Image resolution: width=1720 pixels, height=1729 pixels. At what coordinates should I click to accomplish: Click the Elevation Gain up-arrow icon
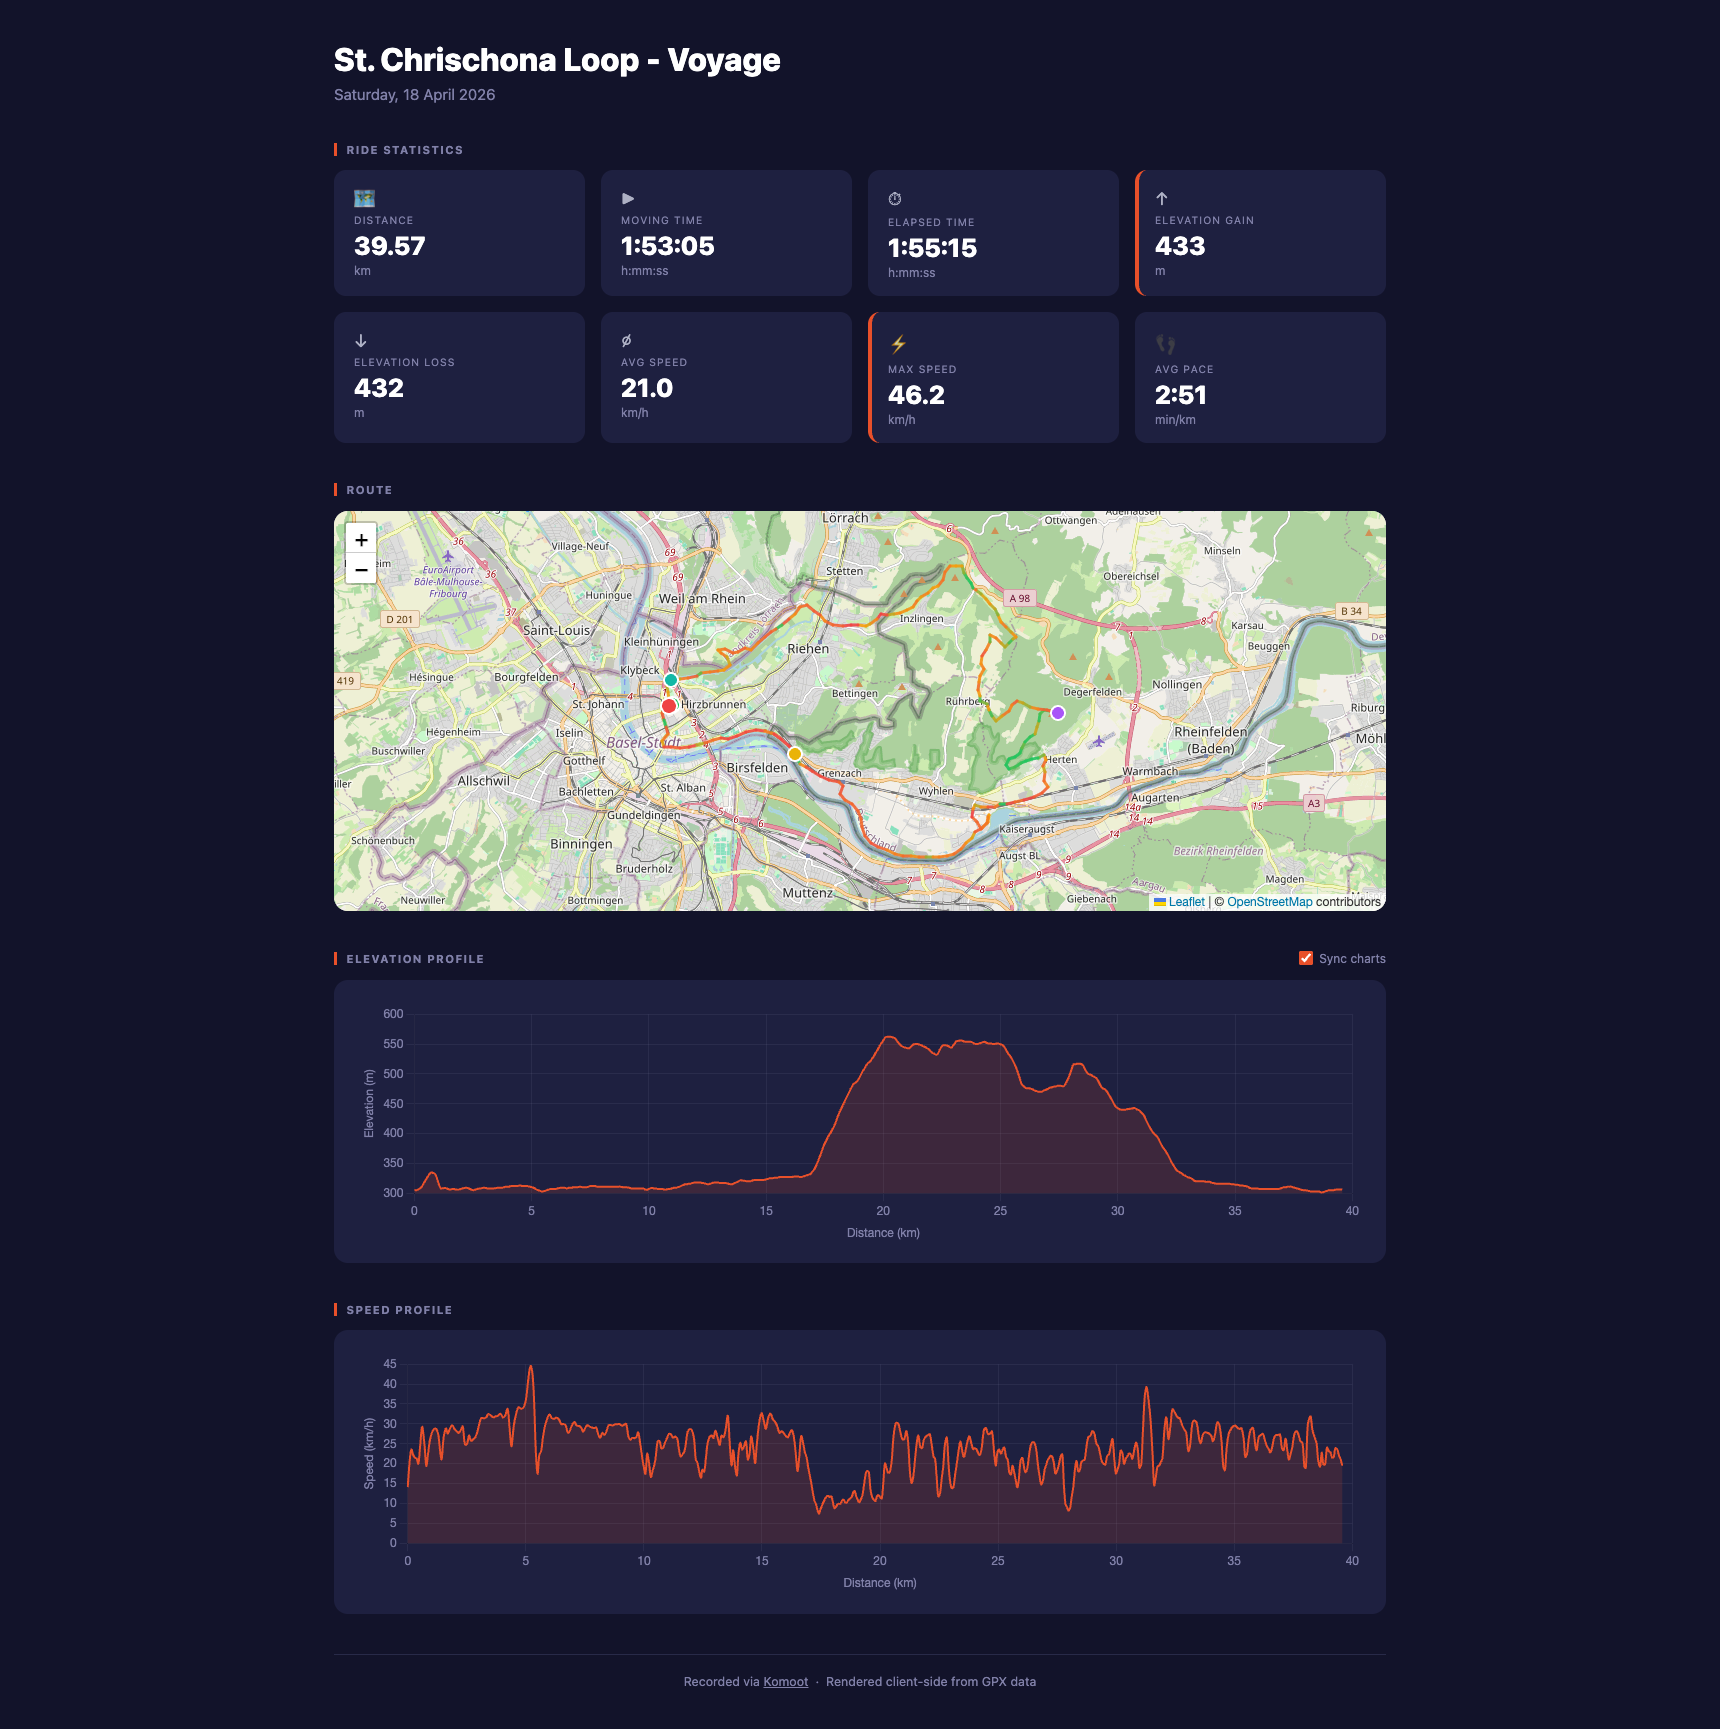pyautogui.click(x=1162, y=198)
